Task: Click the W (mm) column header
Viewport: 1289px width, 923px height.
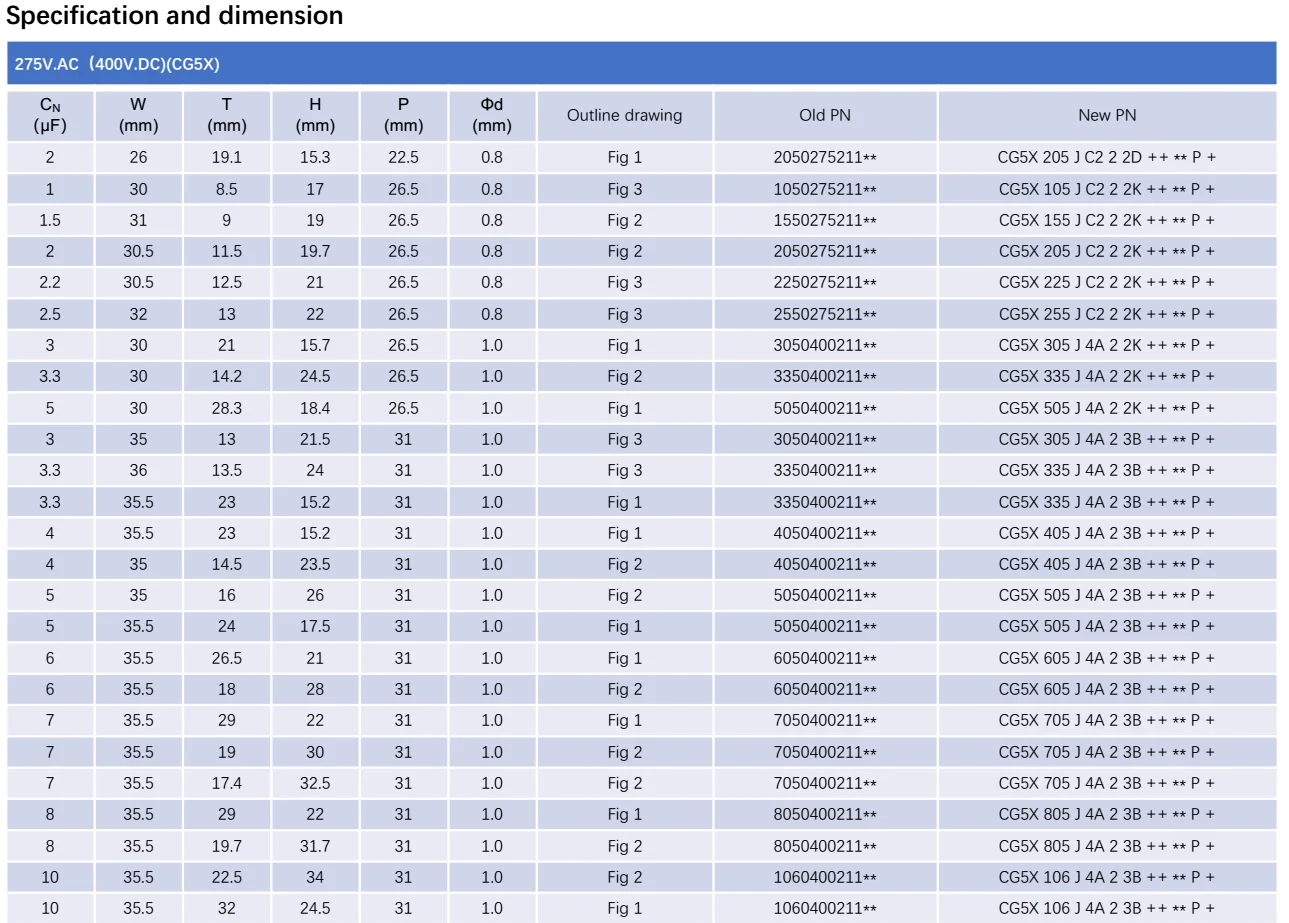Action: coord(138,115)
